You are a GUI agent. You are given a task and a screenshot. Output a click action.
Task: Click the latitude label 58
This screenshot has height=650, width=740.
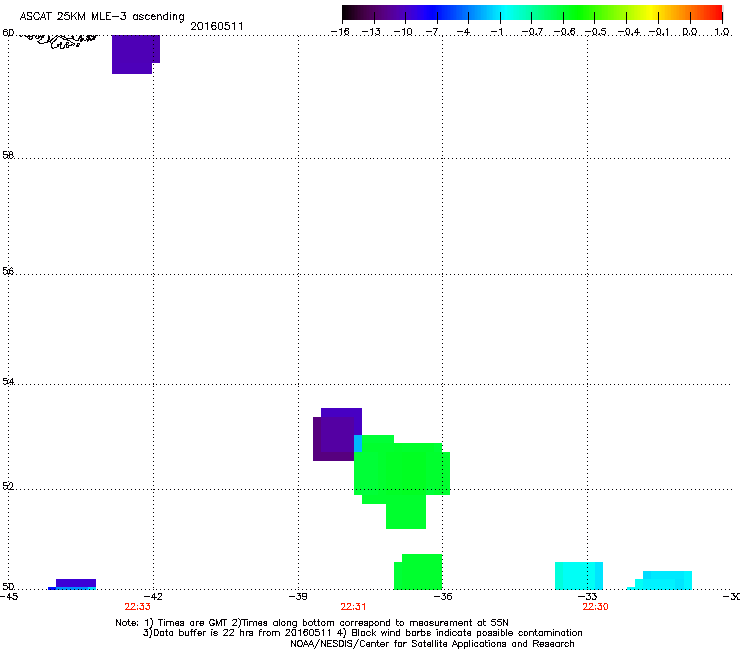(x=8, y=155)
